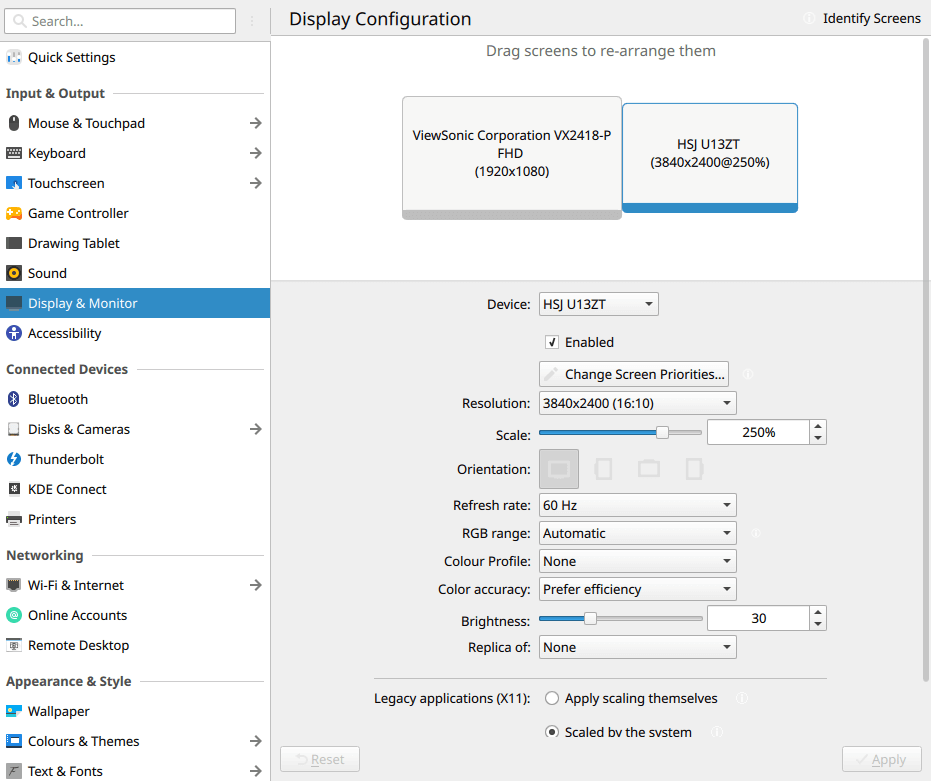Go to Sound settings
Screen dimensions: 931x781
click(x=135, y=273)
